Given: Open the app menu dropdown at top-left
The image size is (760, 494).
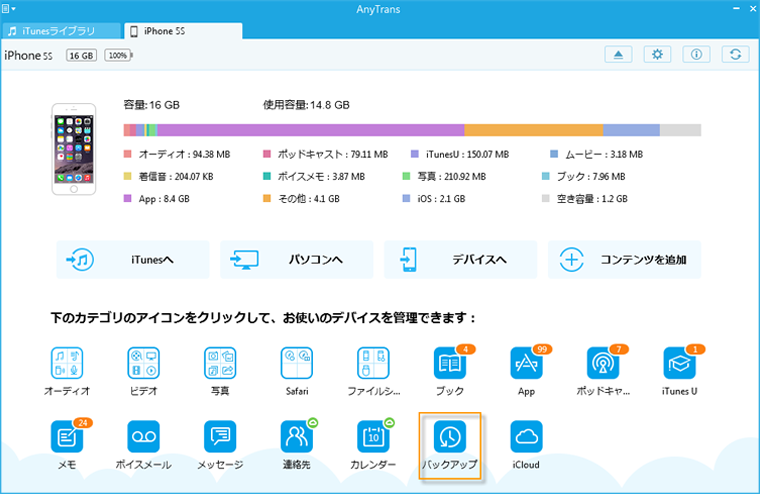Looking at the screenshot, I should point(8,8).
